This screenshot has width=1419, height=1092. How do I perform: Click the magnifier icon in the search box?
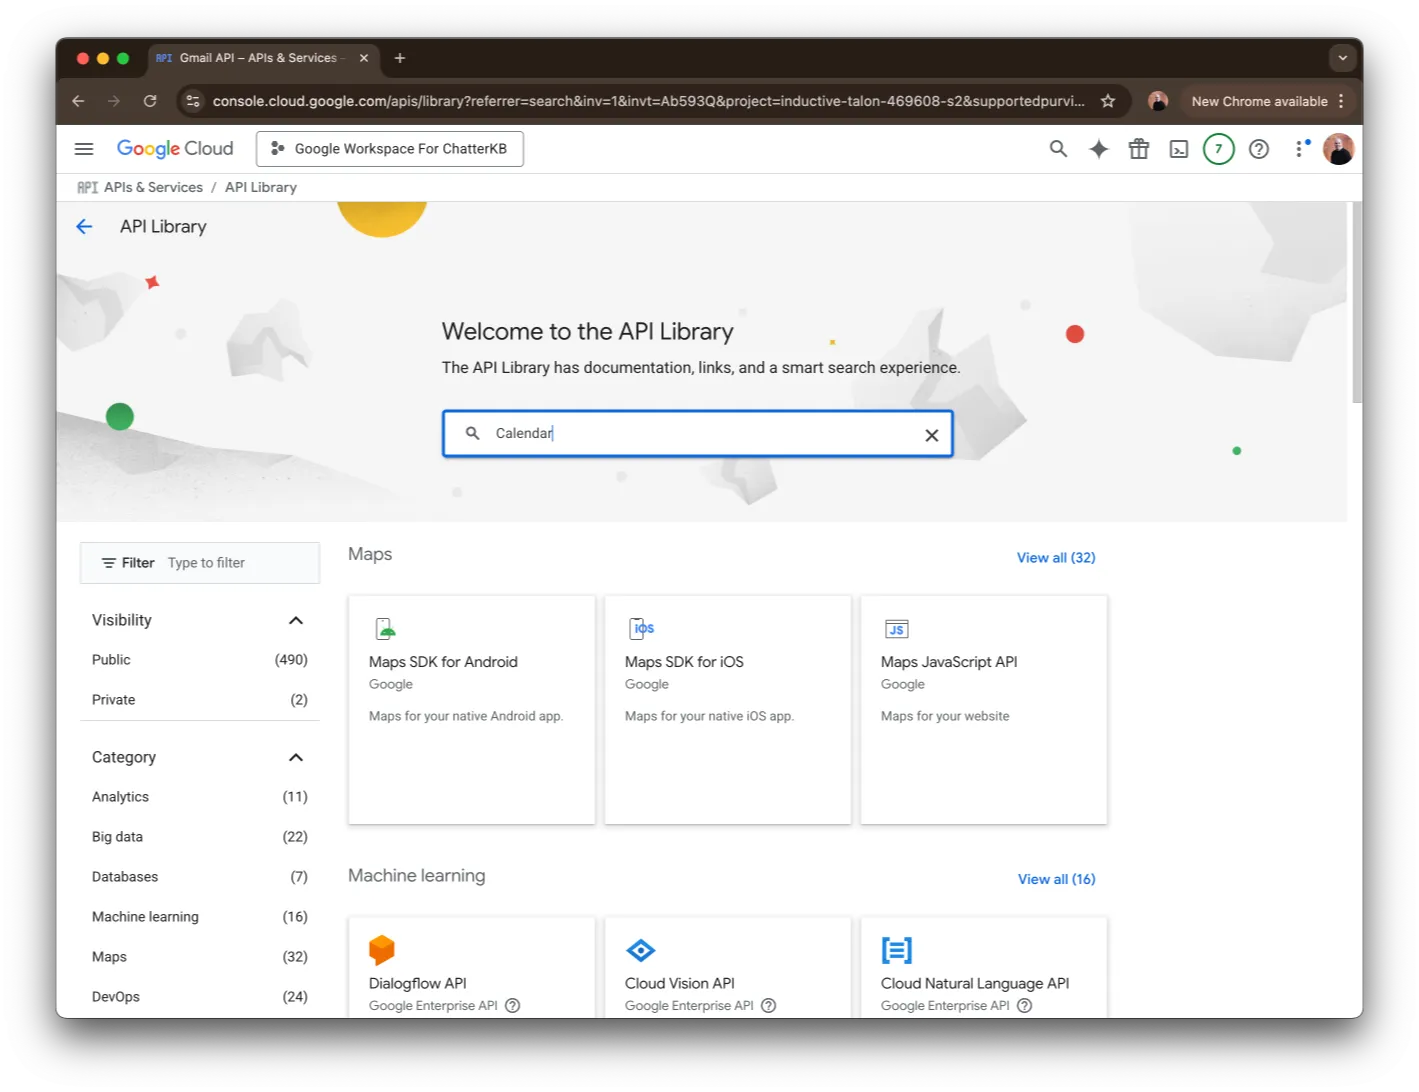coord(473,433)
